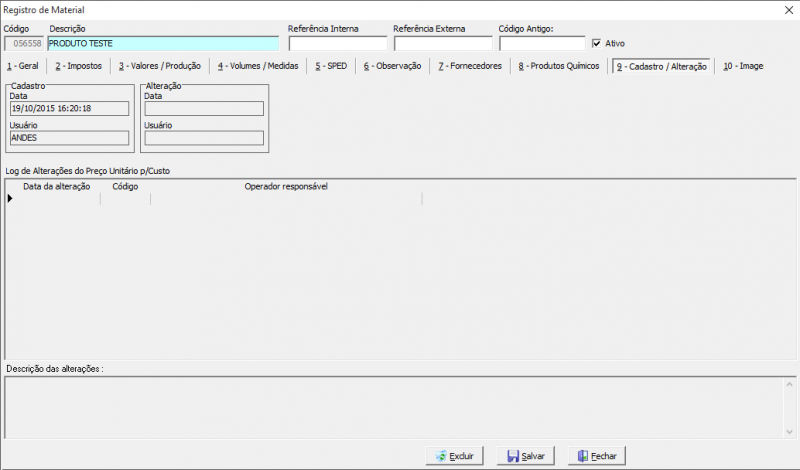The width and height of the screenshot is (800, 470).
Task: Click the Alteração Data field
Action: tap(204, 108)
